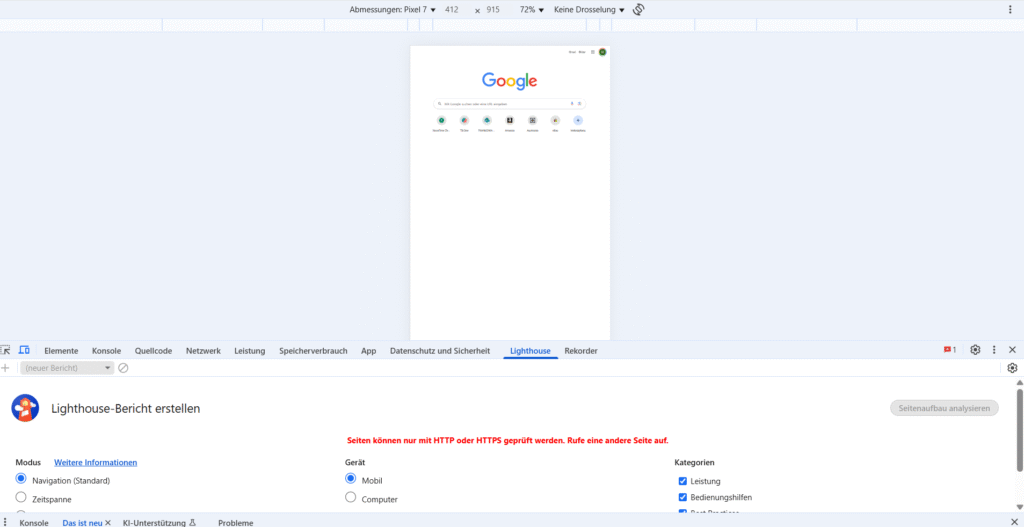1024x527 pixels.
Task: Click the scrollbar up arrow
Action: point(1019,383)
